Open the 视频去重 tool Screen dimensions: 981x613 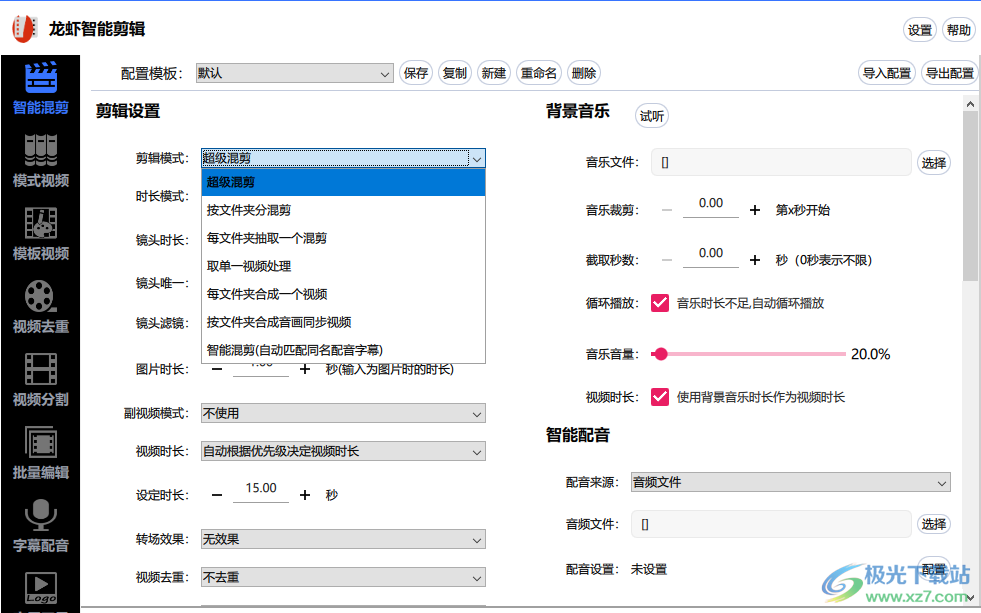point(40,304)
